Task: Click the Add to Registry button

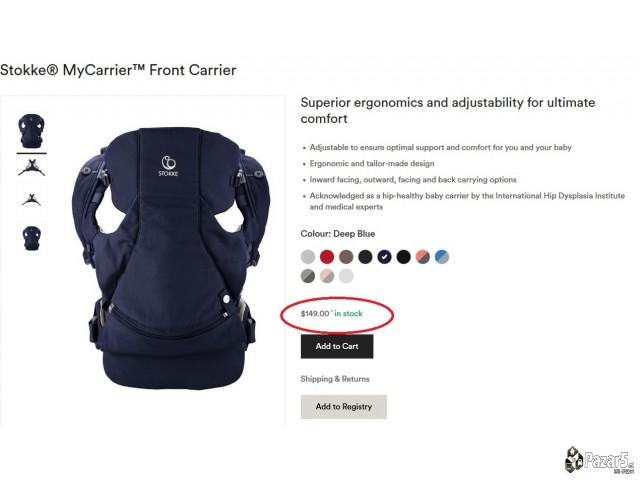Action: coord(344,407)
